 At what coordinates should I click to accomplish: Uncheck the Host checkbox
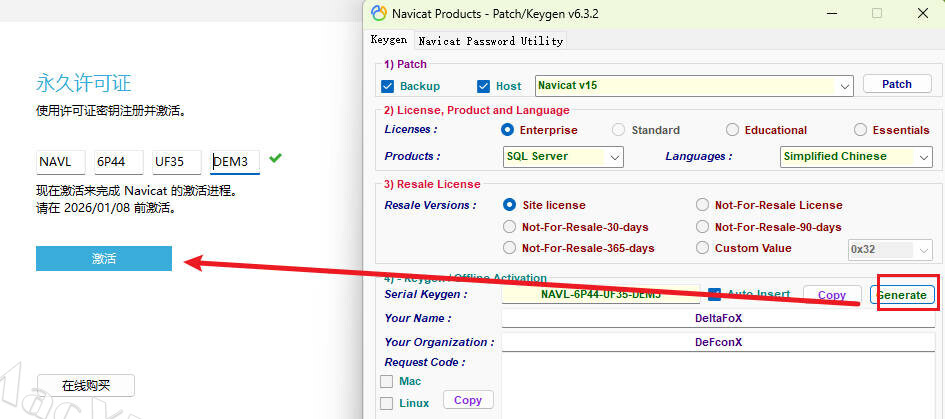point(484,86)
